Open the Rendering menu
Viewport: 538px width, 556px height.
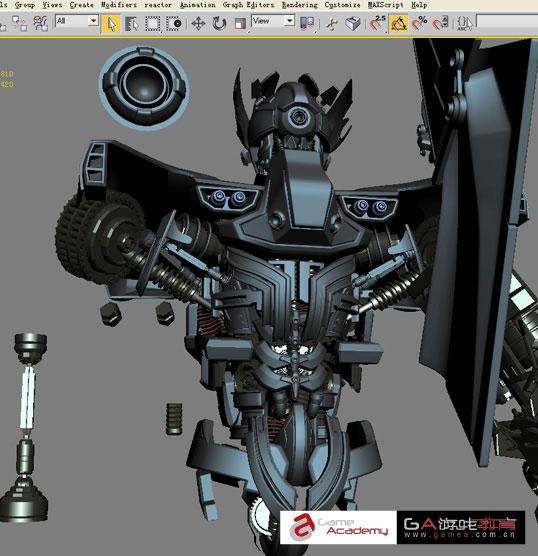(x=300, y=5)
